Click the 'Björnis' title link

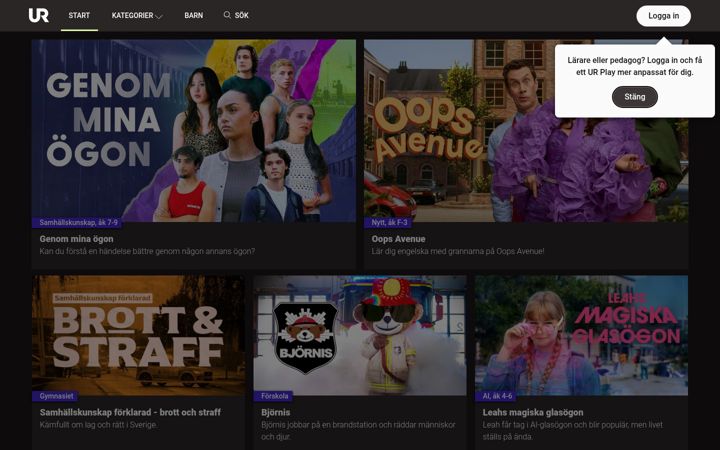click(276, 412)
